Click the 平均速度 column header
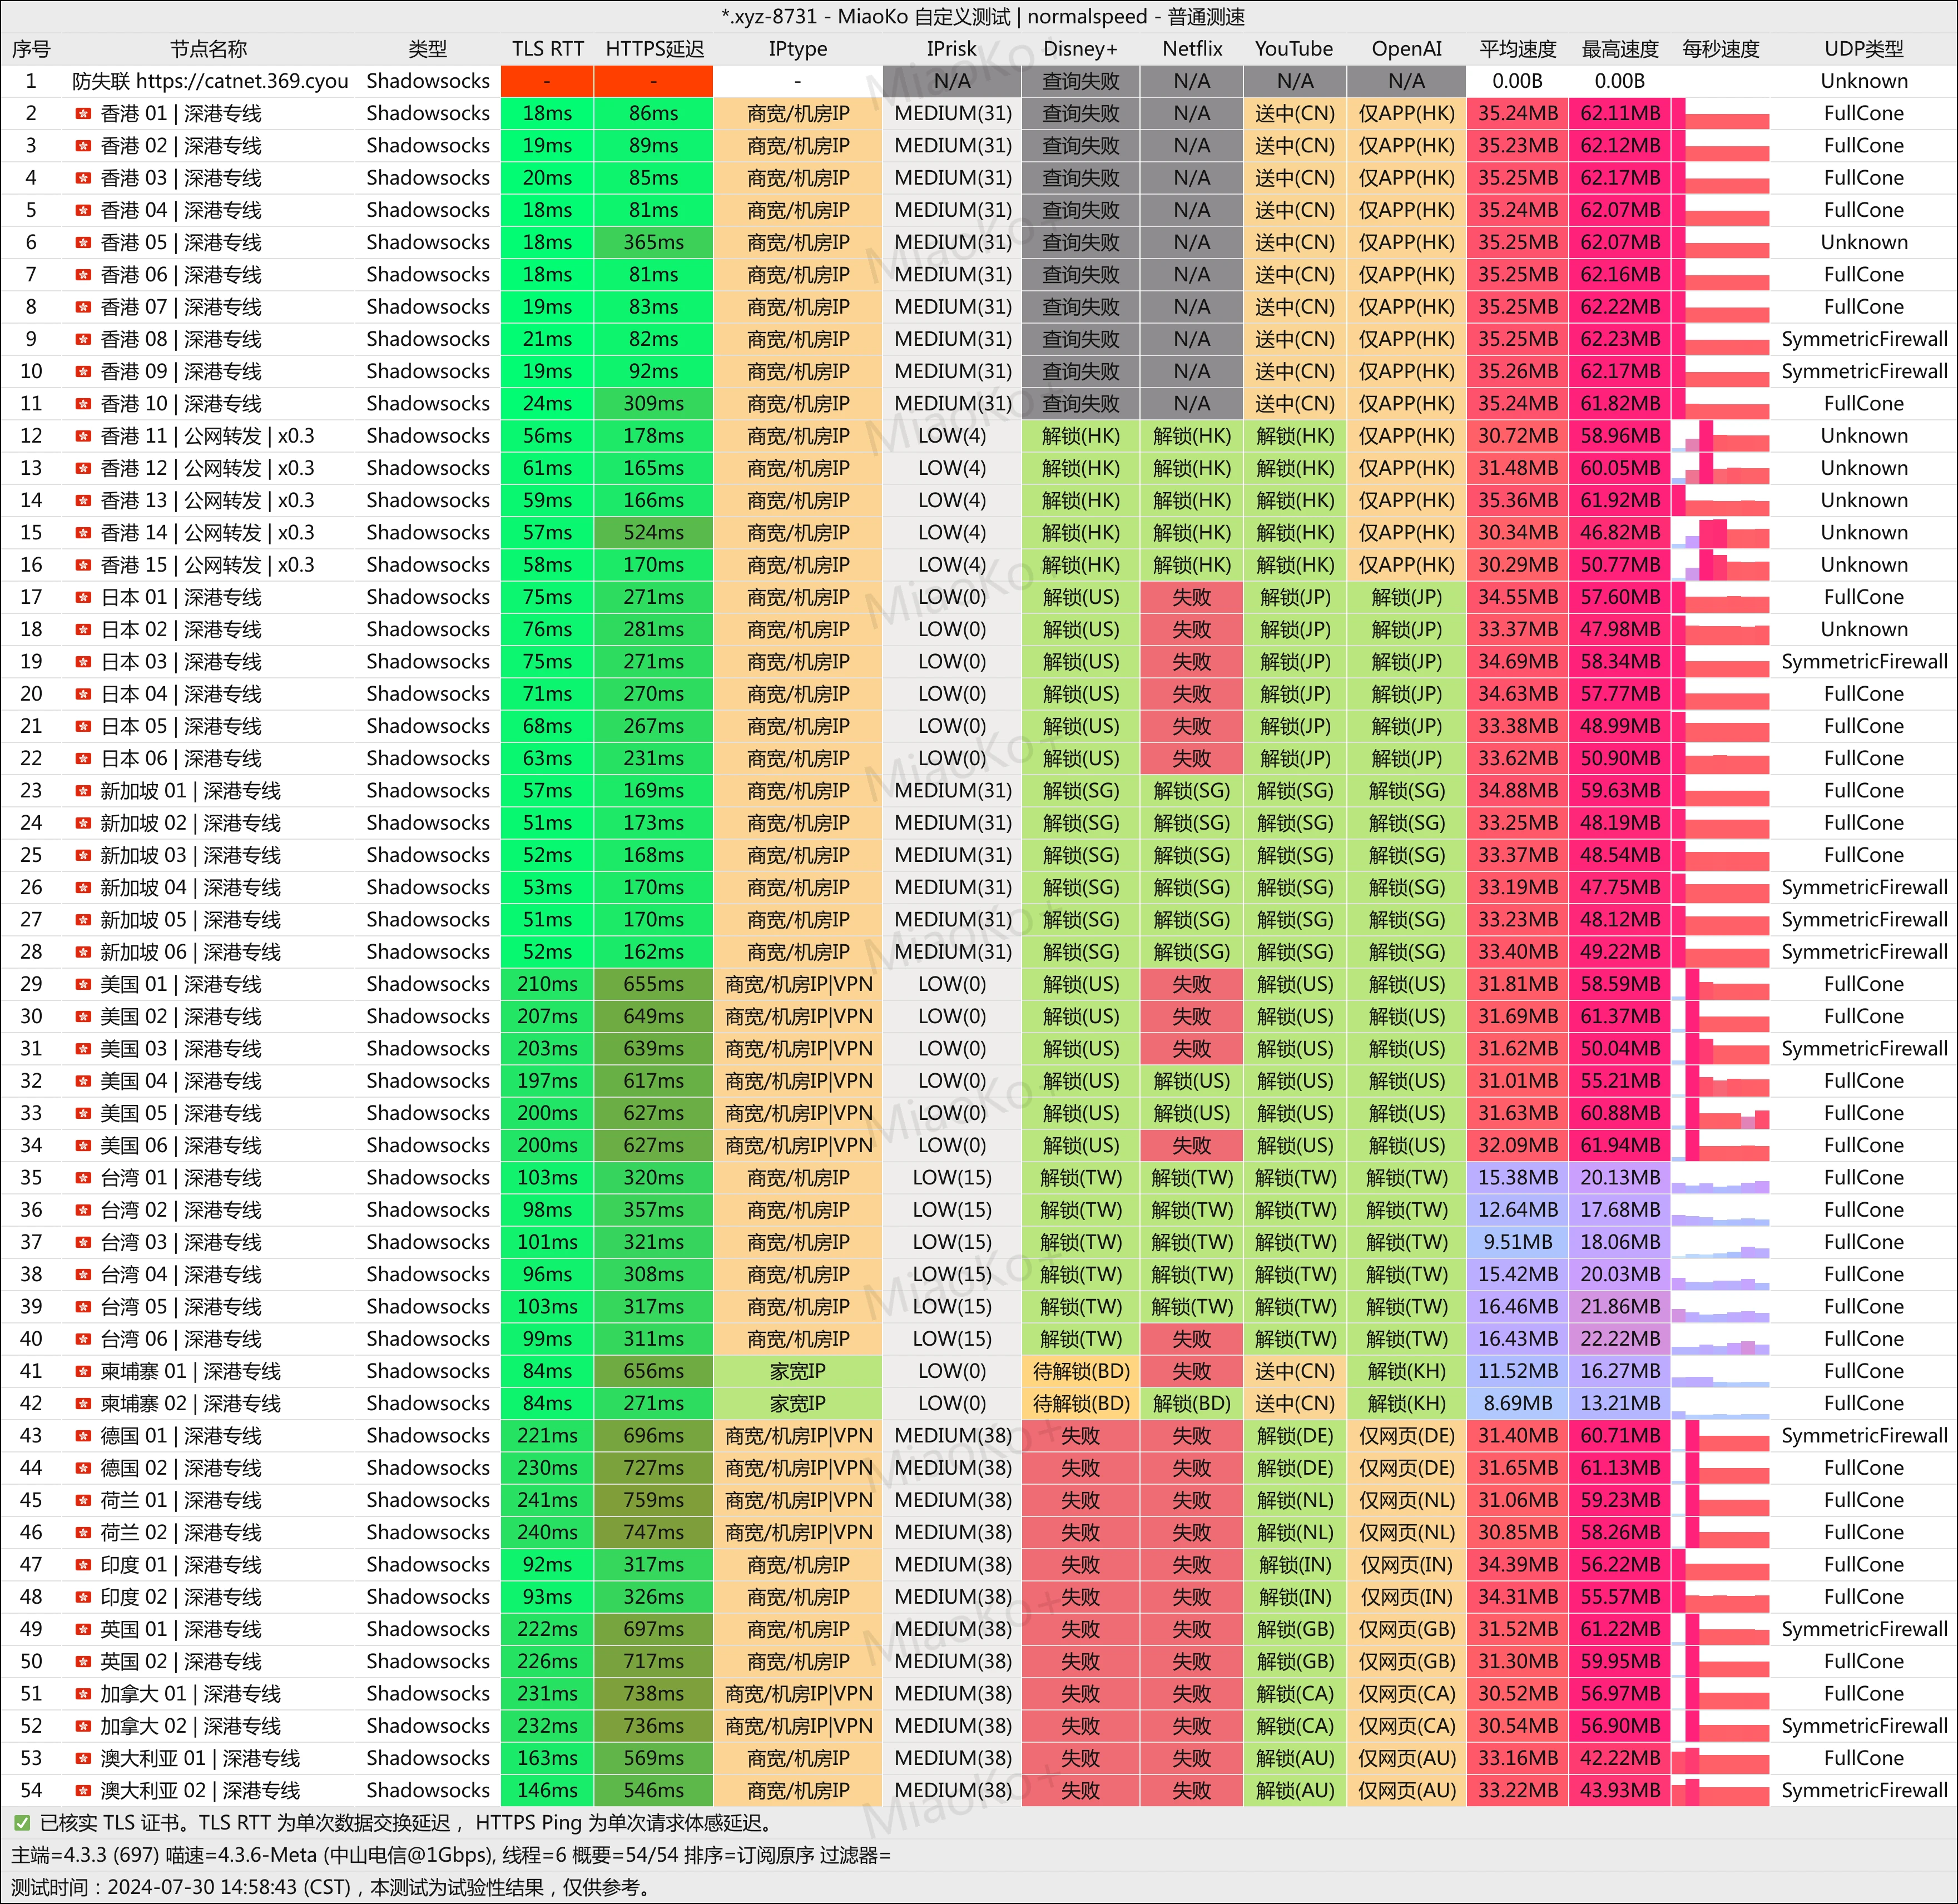 tap(1517, 49)
